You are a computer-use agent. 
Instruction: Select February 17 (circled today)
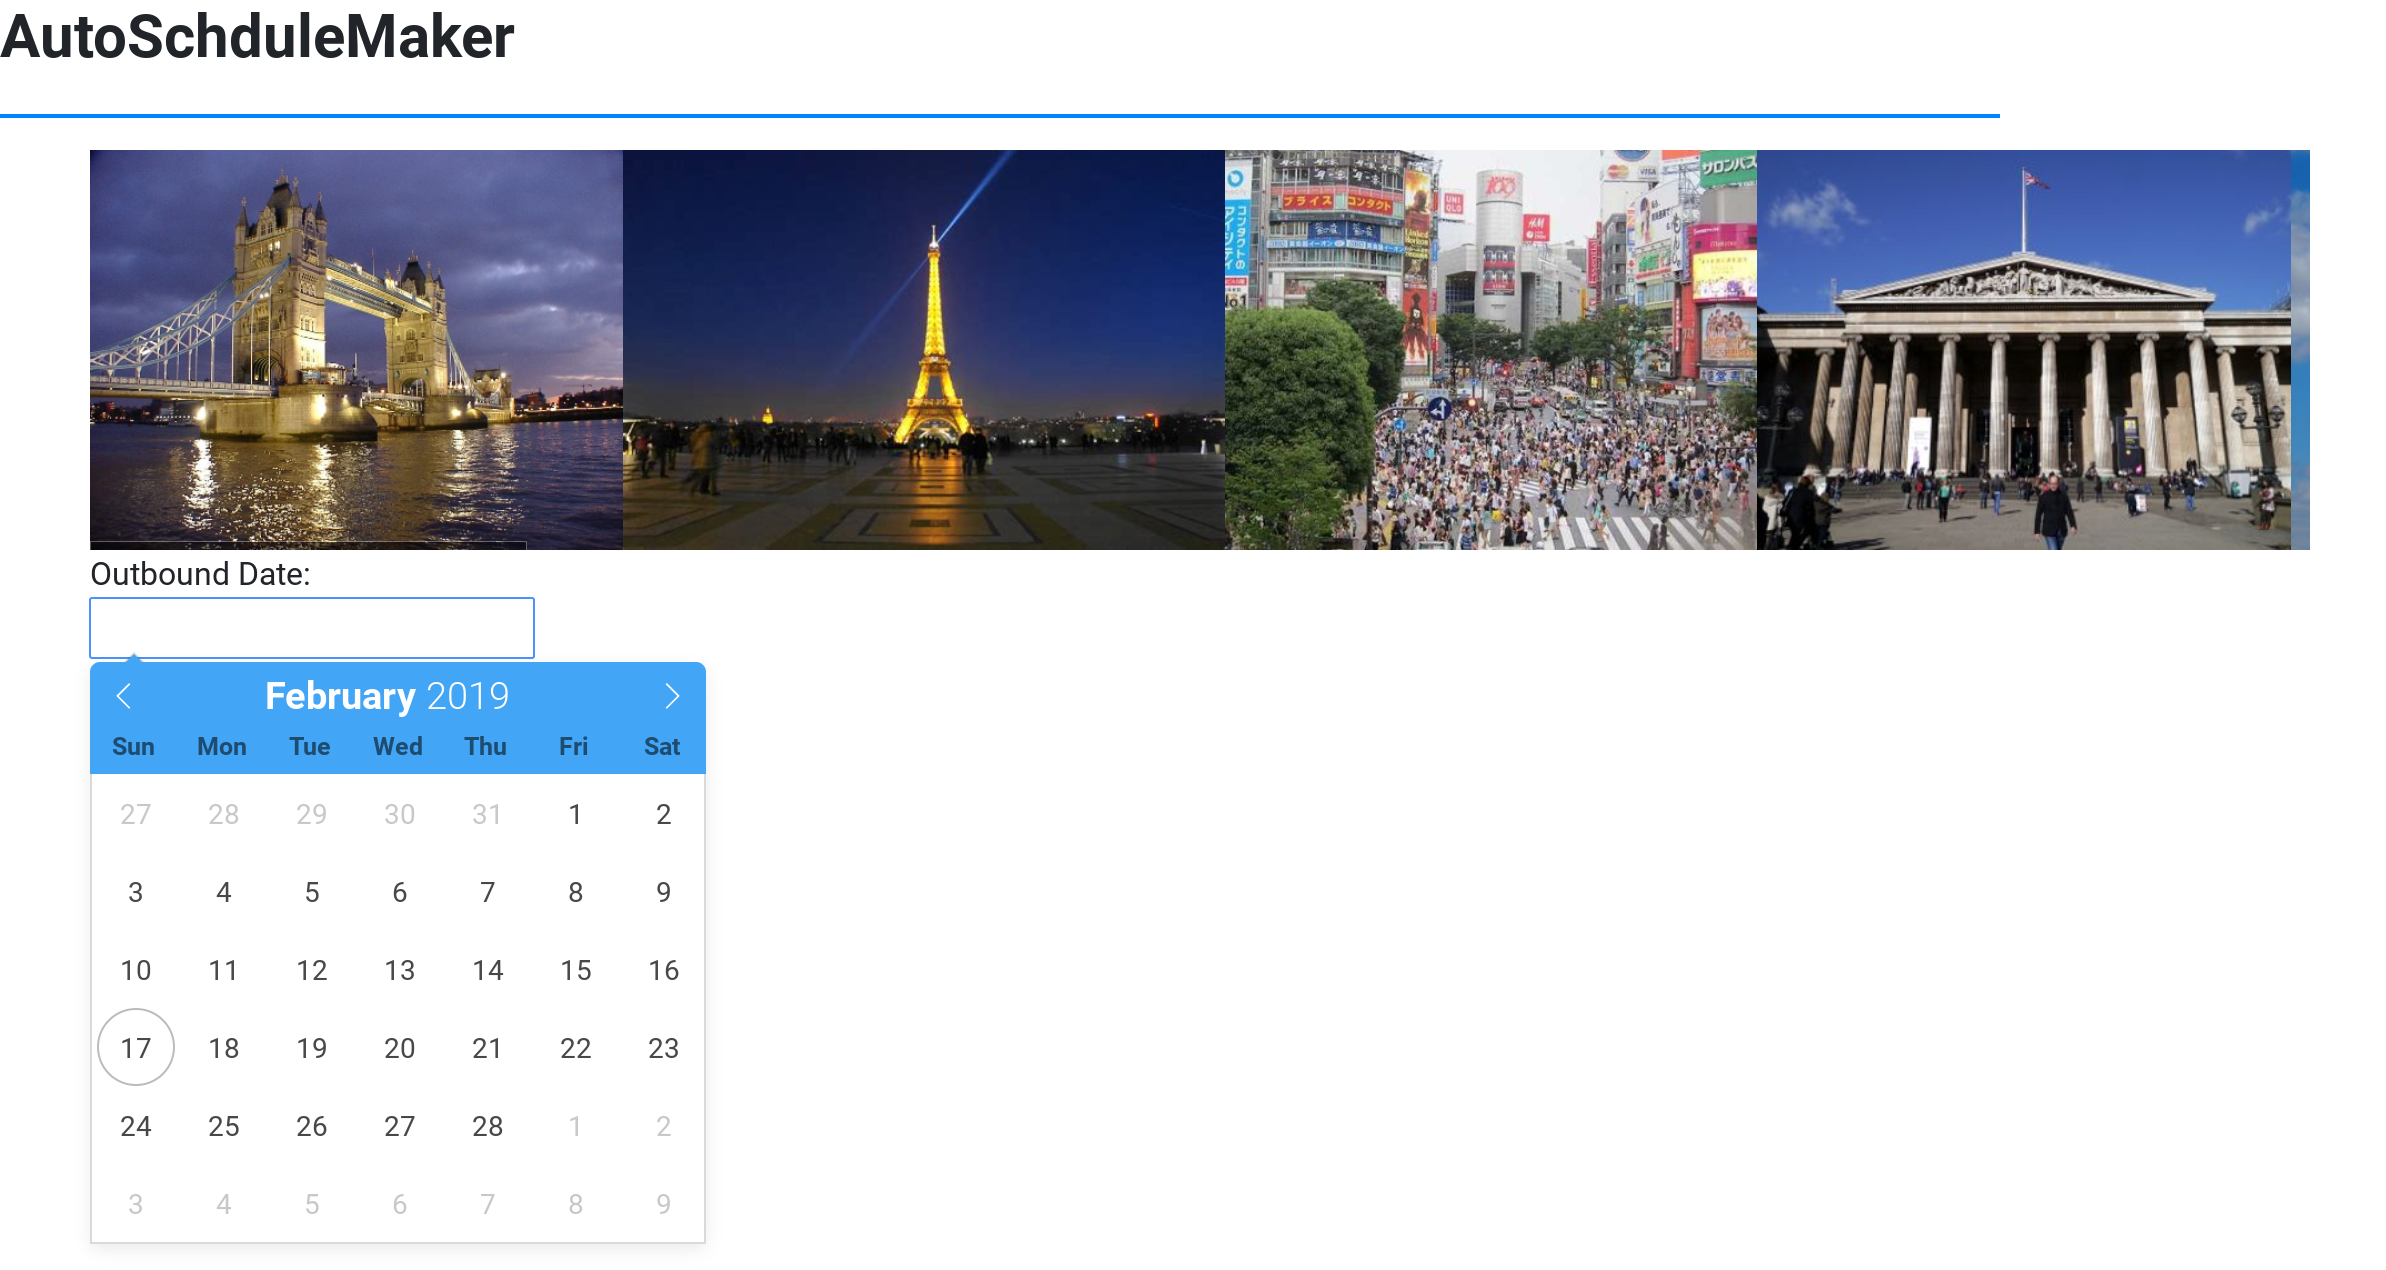[x=136, y=1048]
